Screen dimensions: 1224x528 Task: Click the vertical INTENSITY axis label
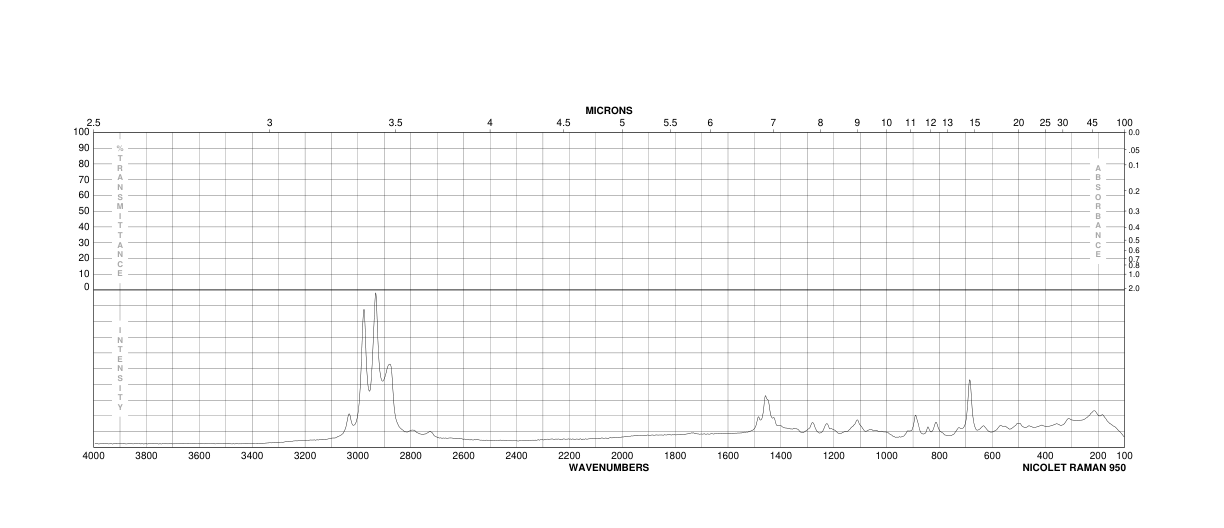click(x=120, y=368)
